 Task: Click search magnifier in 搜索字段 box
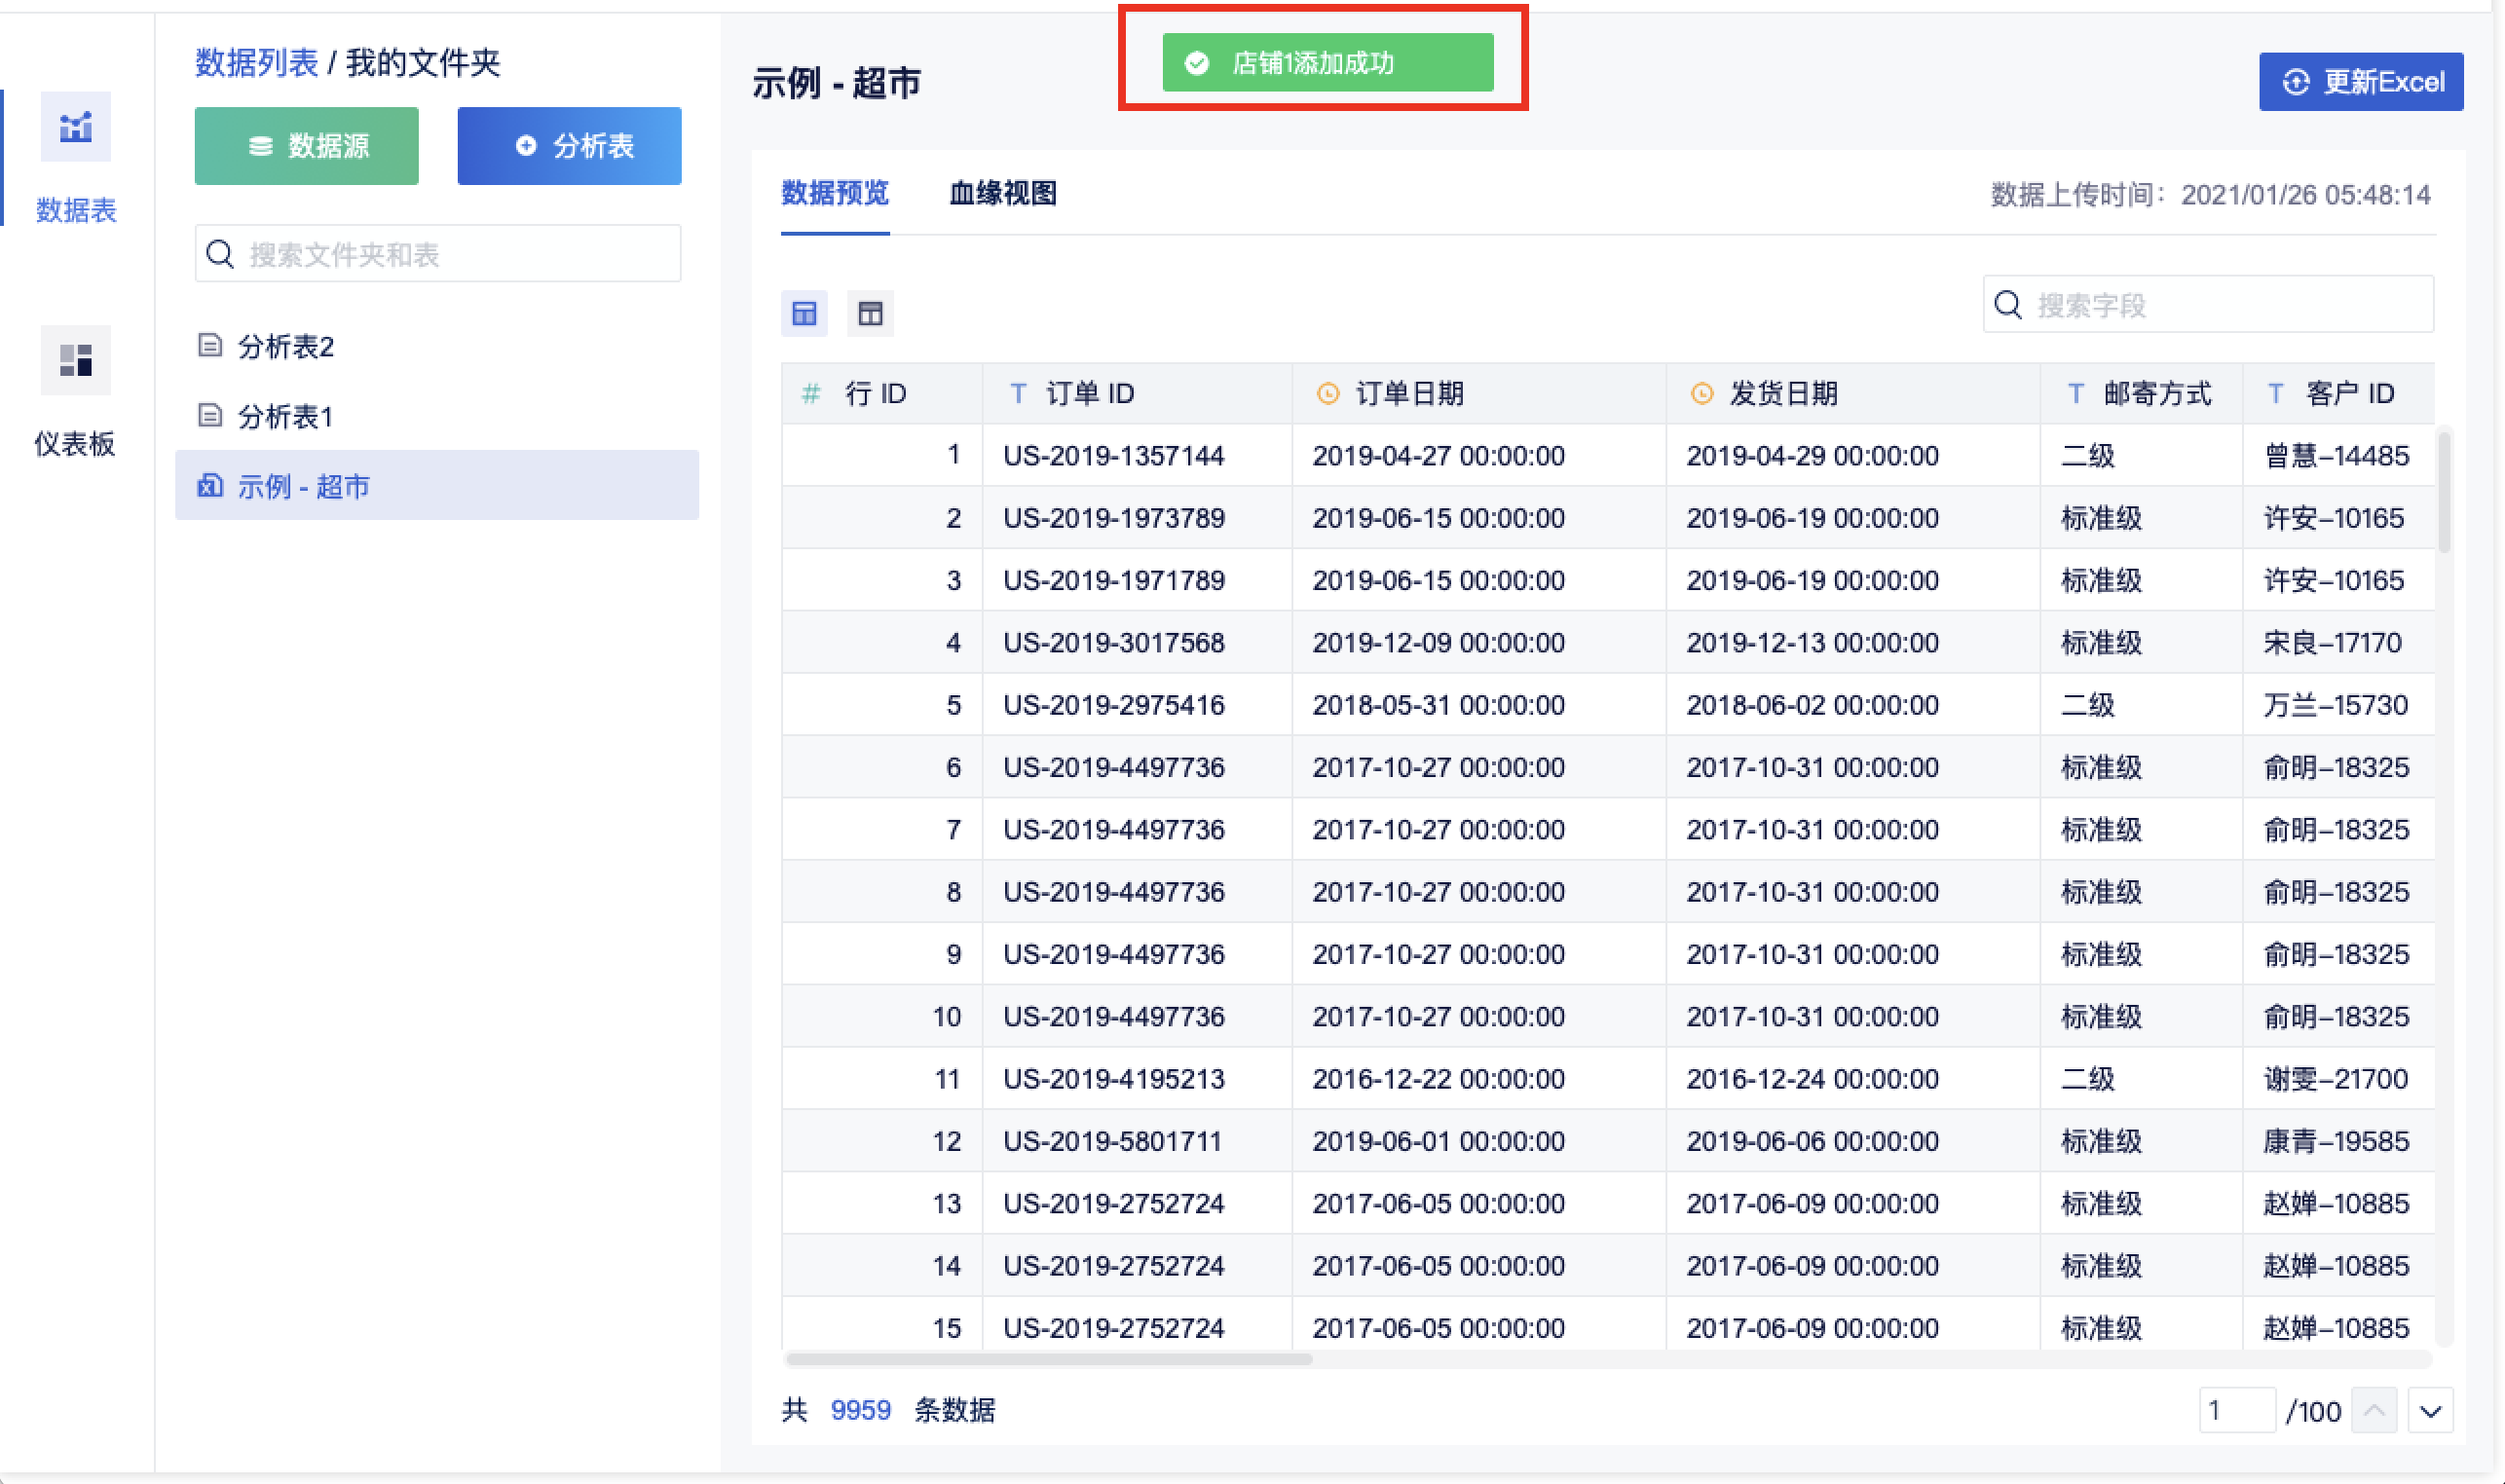coord(2008,305)
